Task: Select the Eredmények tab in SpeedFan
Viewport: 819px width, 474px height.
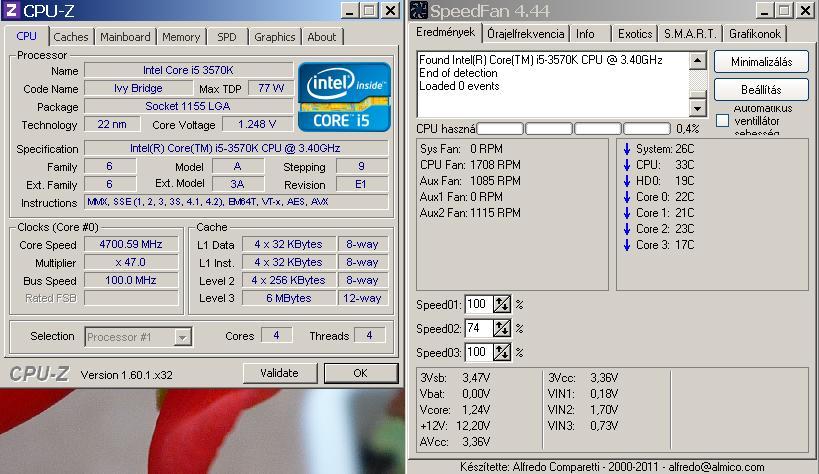Action: (446, 32)
